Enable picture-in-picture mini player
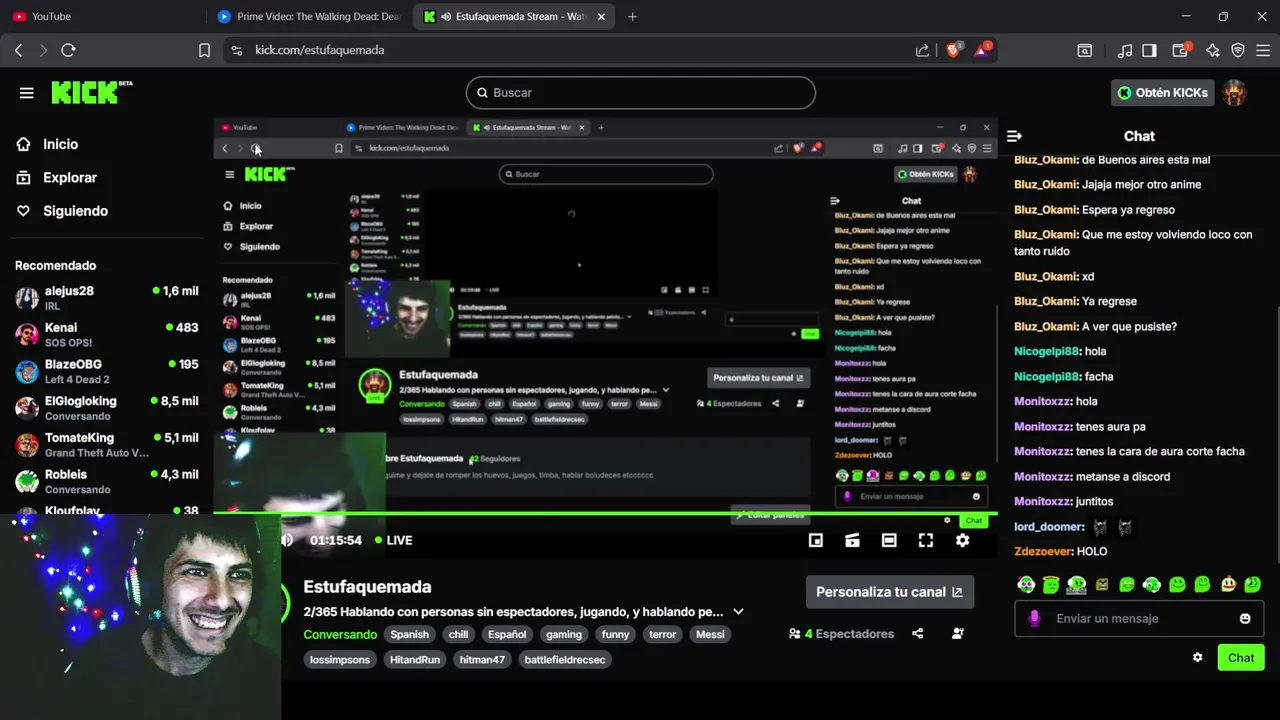Viewport: 1280px width, 720px height. (816, 540)
